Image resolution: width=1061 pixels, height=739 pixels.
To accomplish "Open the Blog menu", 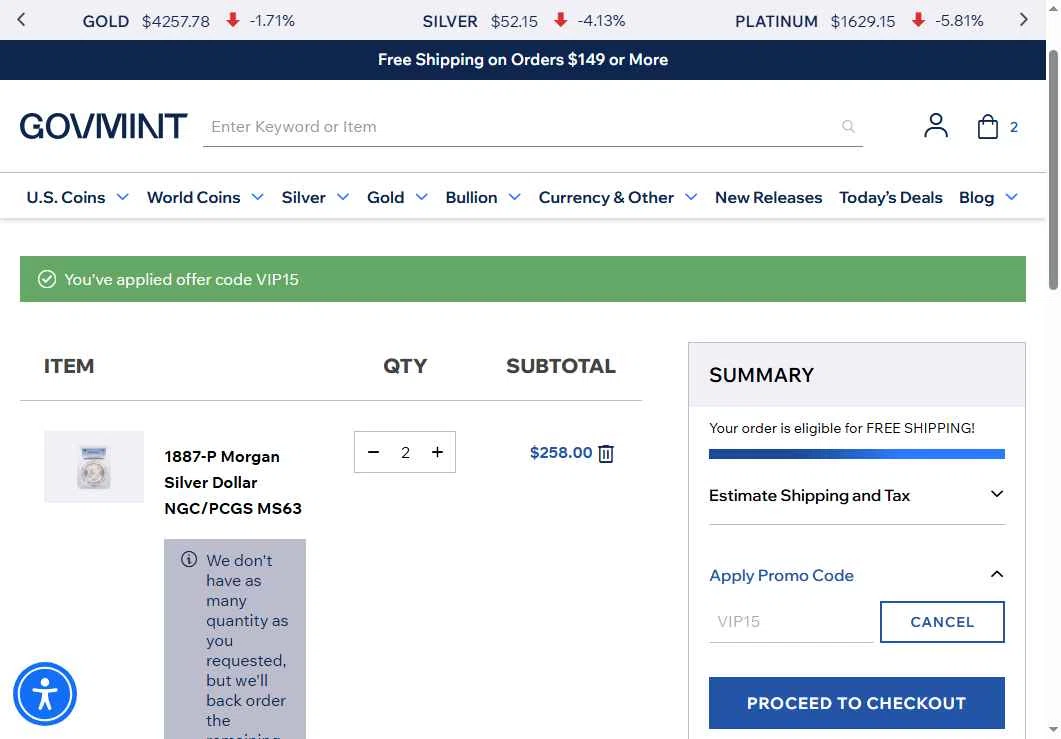I will pyautogui.click(x=976, y=197).
